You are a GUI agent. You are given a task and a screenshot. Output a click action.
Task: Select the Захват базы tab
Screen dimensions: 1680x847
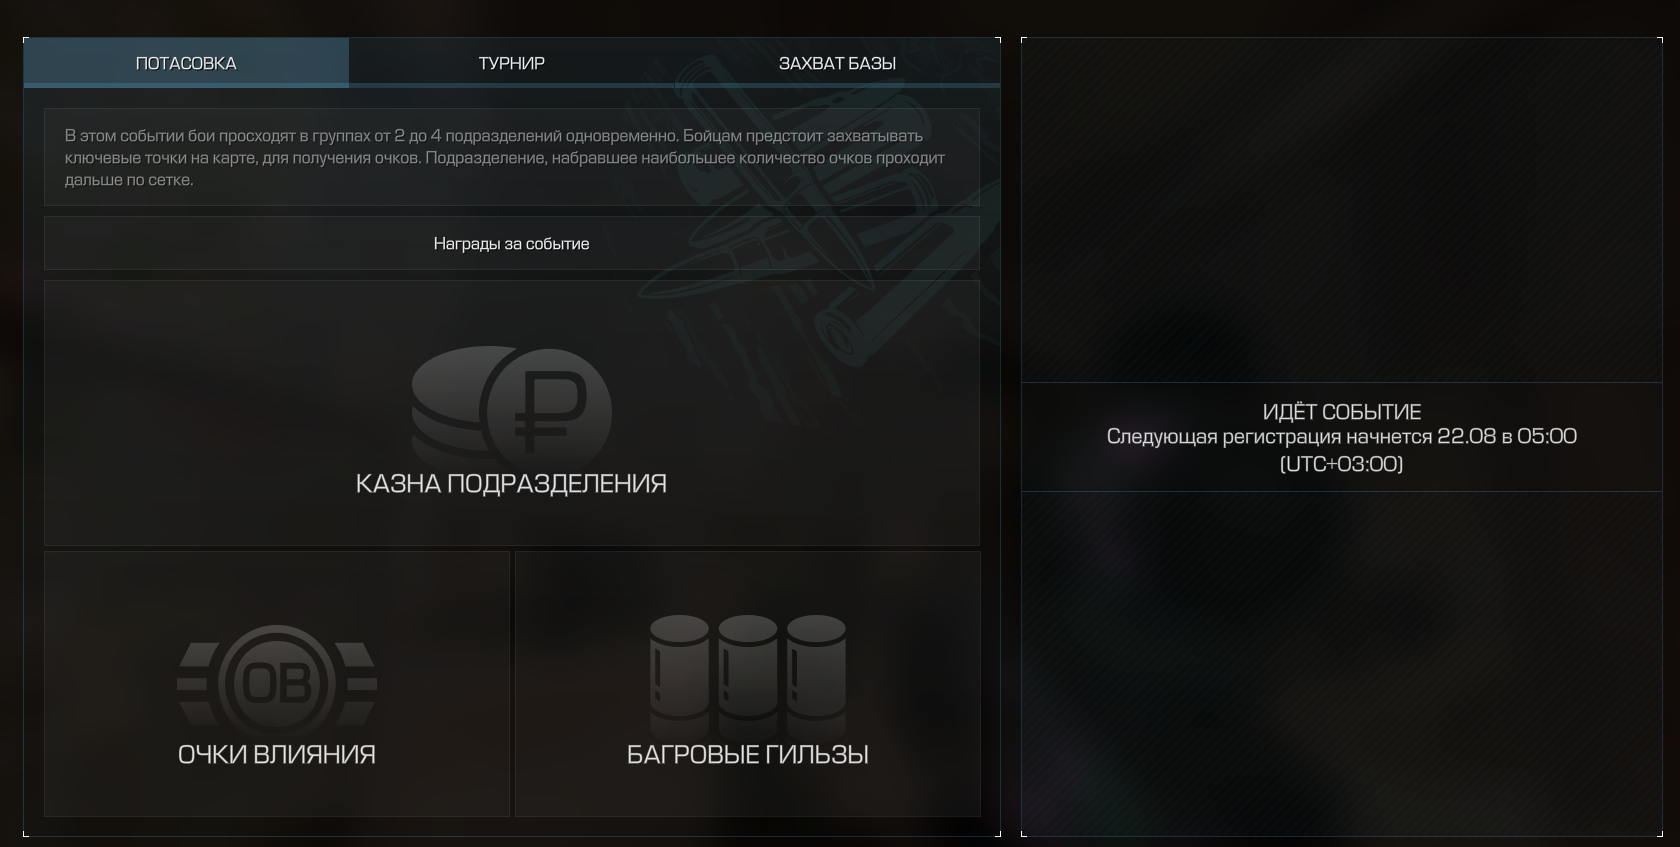tap(837, 63)
